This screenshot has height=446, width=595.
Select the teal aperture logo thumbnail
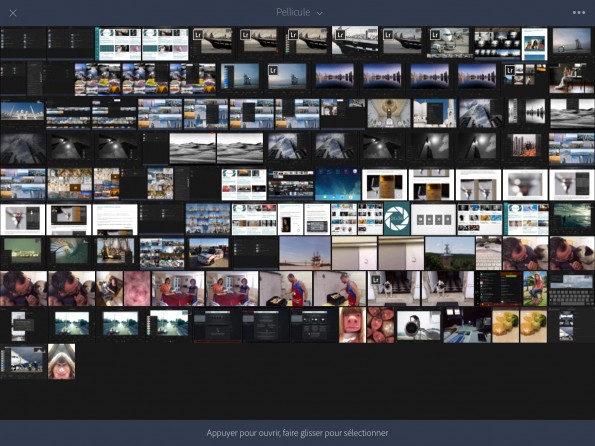coord(397,219)
